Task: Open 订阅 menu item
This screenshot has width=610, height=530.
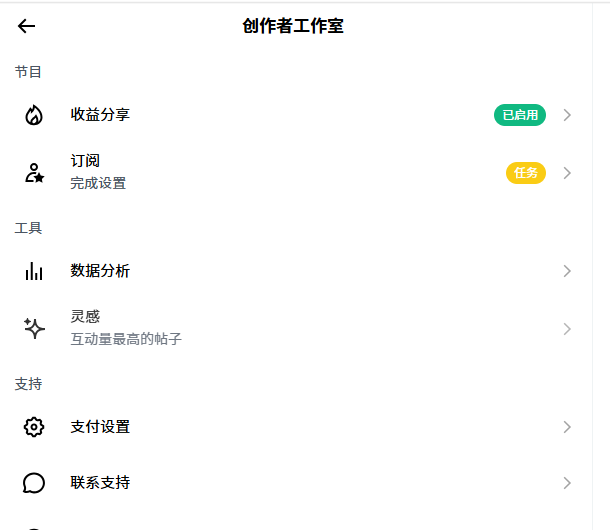Action: pyautogui.click(x=296, y=173)
